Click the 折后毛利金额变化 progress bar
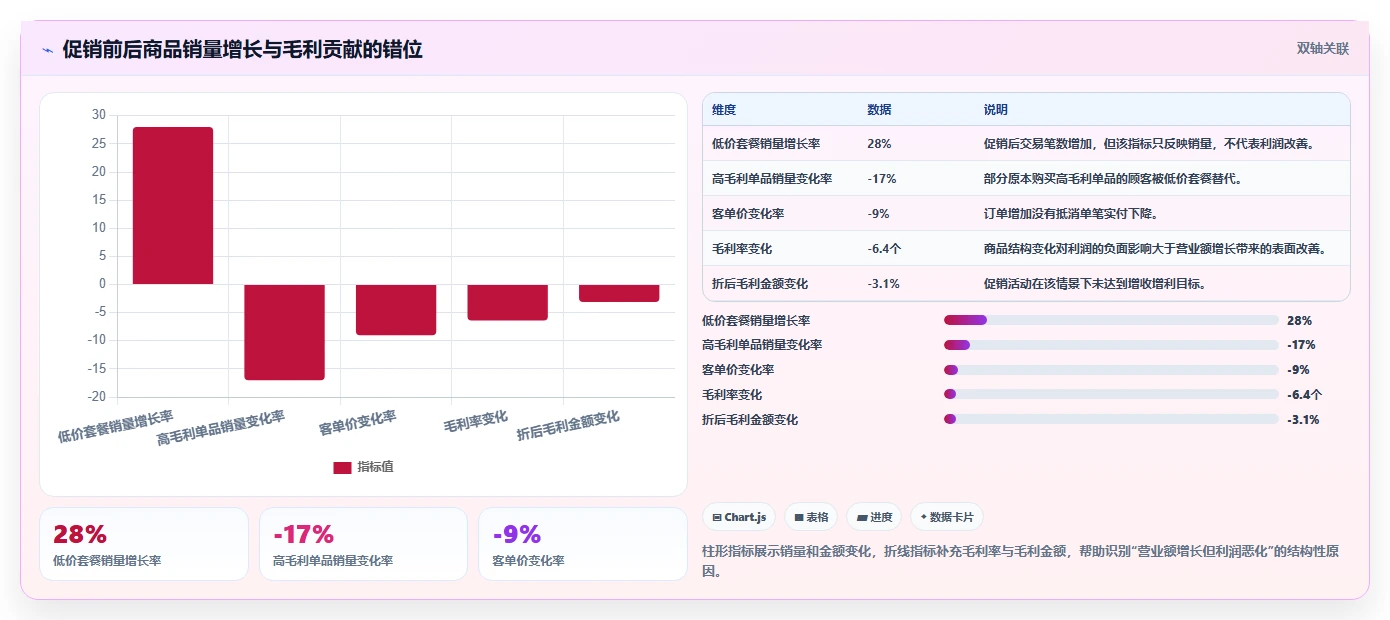The width and height of the screenshot is (1390, 620). [1111, 419]
